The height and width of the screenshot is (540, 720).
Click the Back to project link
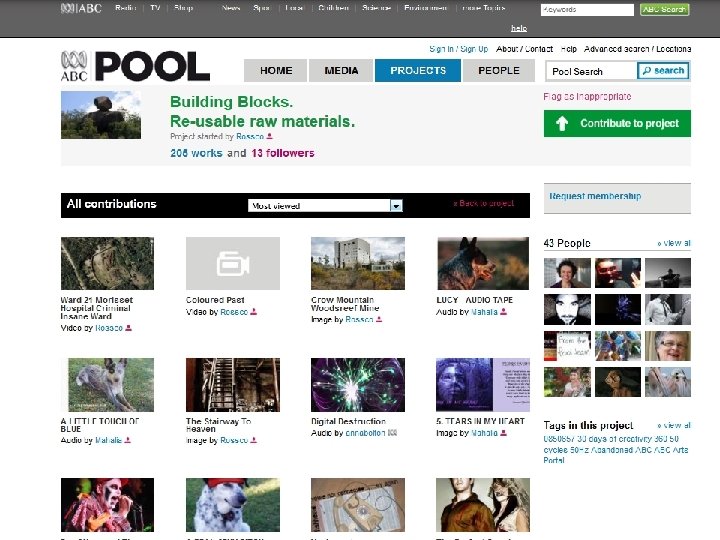484,203
